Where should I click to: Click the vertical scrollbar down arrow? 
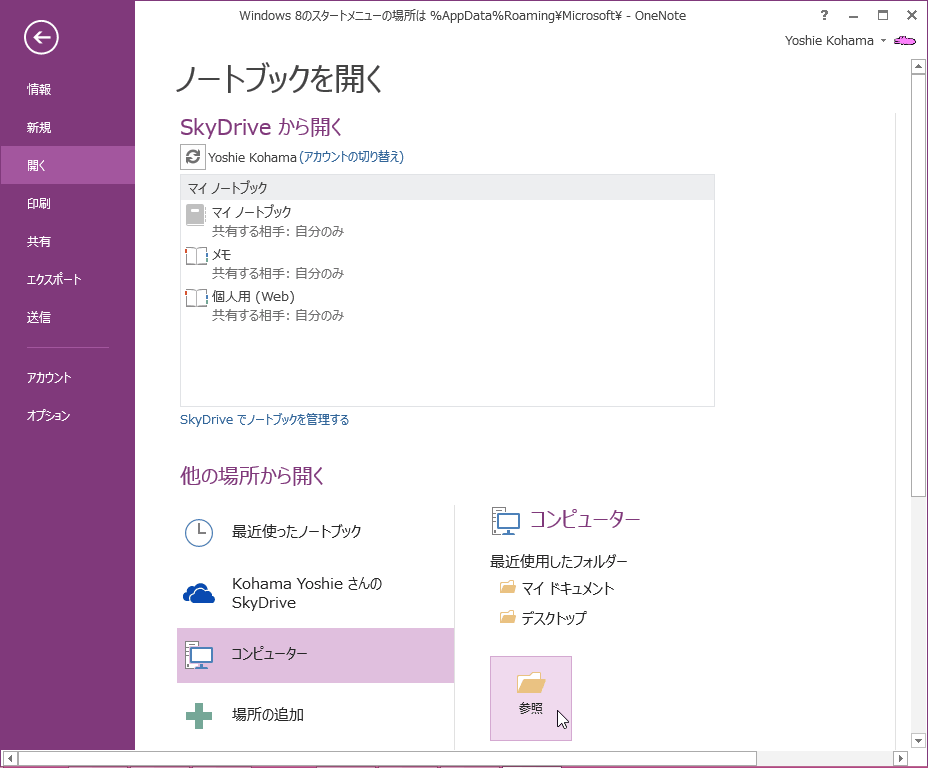coord(919,741)
